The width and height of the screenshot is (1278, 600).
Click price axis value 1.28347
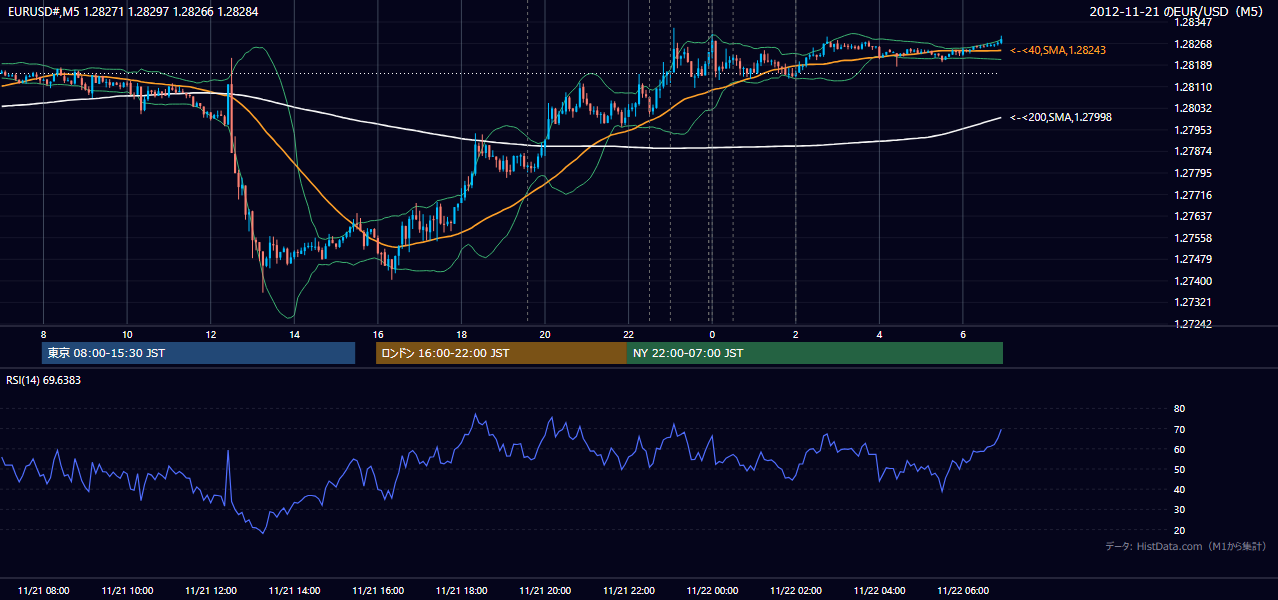(1193, 22)
